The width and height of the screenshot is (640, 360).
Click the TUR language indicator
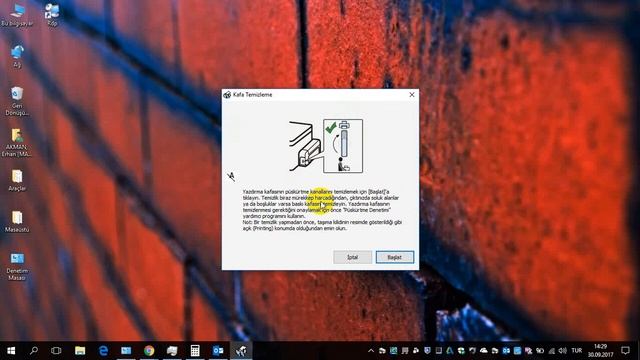pos(577,351)
